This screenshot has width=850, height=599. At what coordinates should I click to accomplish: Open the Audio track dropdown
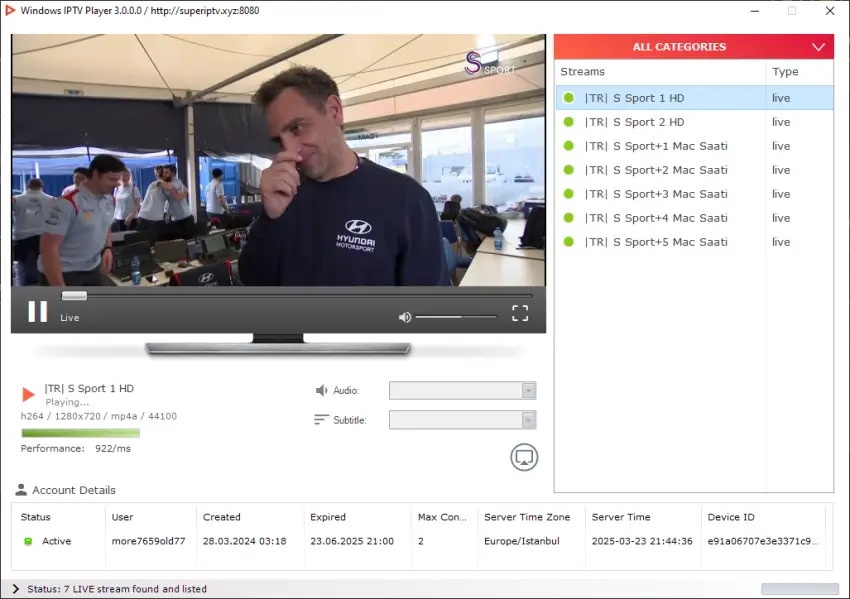tap(462, 390)
